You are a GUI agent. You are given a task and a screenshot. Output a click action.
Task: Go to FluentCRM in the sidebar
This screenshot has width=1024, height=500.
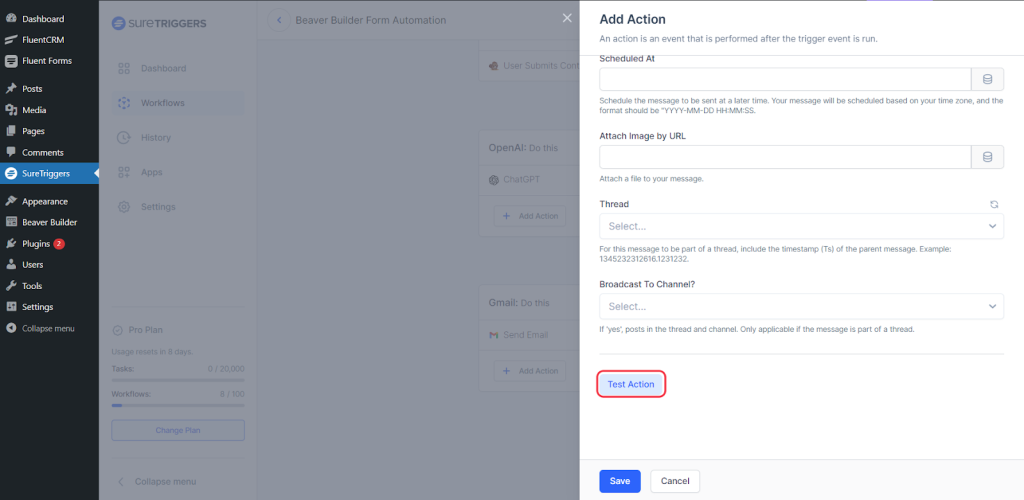pyautogui.click(x=42, y=40)
